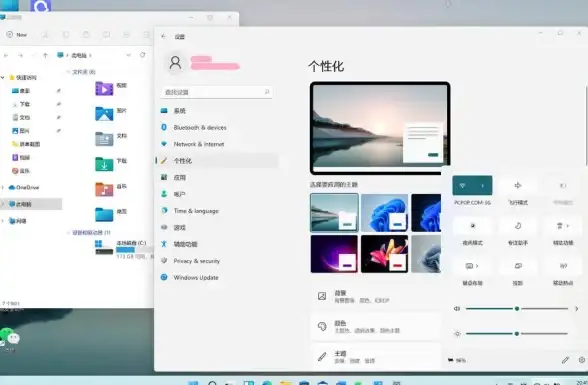Click the user account avatar in Settings
The image size is (588, 385).
[175, 63]
